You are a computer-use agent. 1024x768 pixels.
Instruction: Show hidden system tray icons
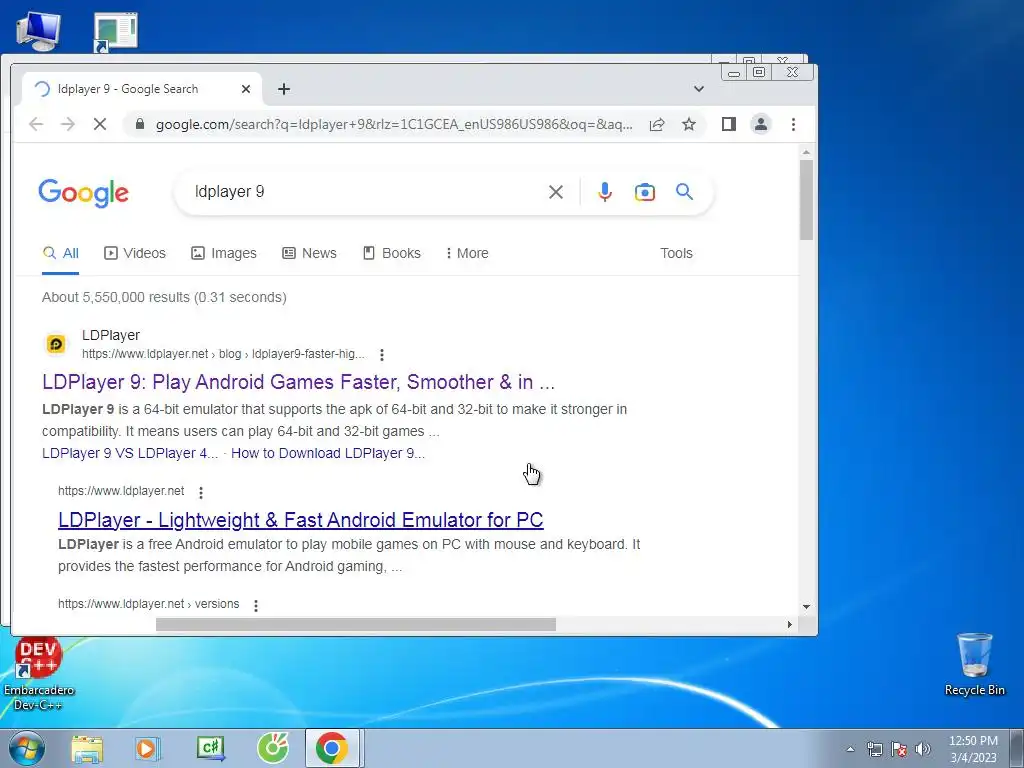pyautogui.click(x=850, y=749)
